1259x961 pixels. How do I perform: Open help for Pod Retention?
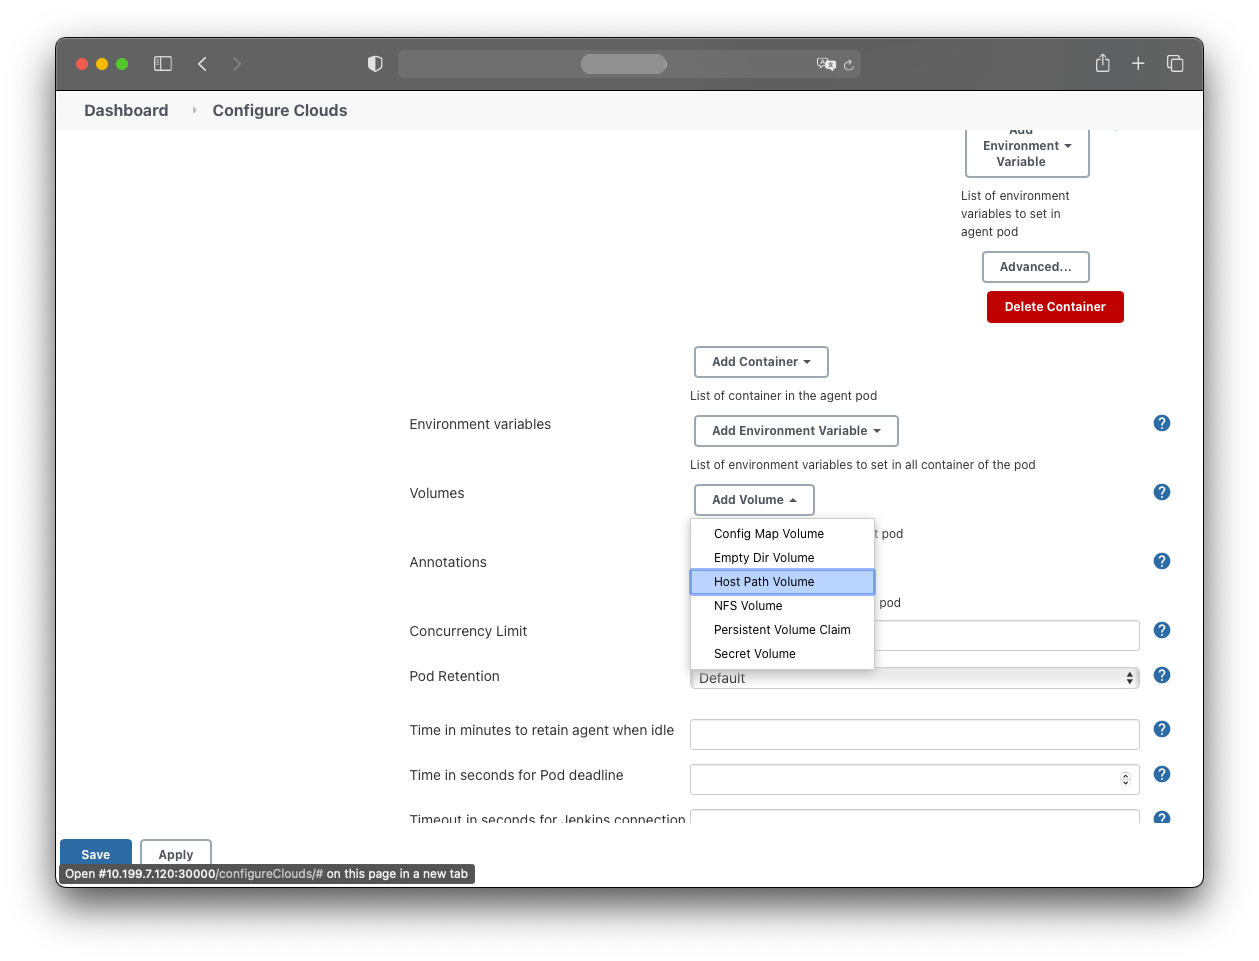coord(1161,675)
